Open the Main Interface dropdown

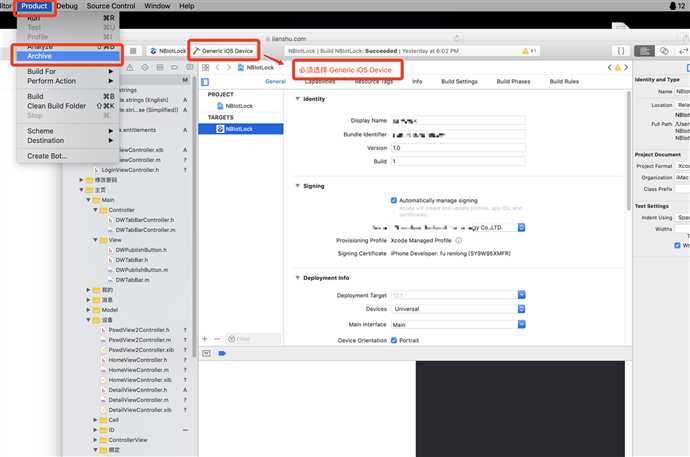click(x=521, y=325)
